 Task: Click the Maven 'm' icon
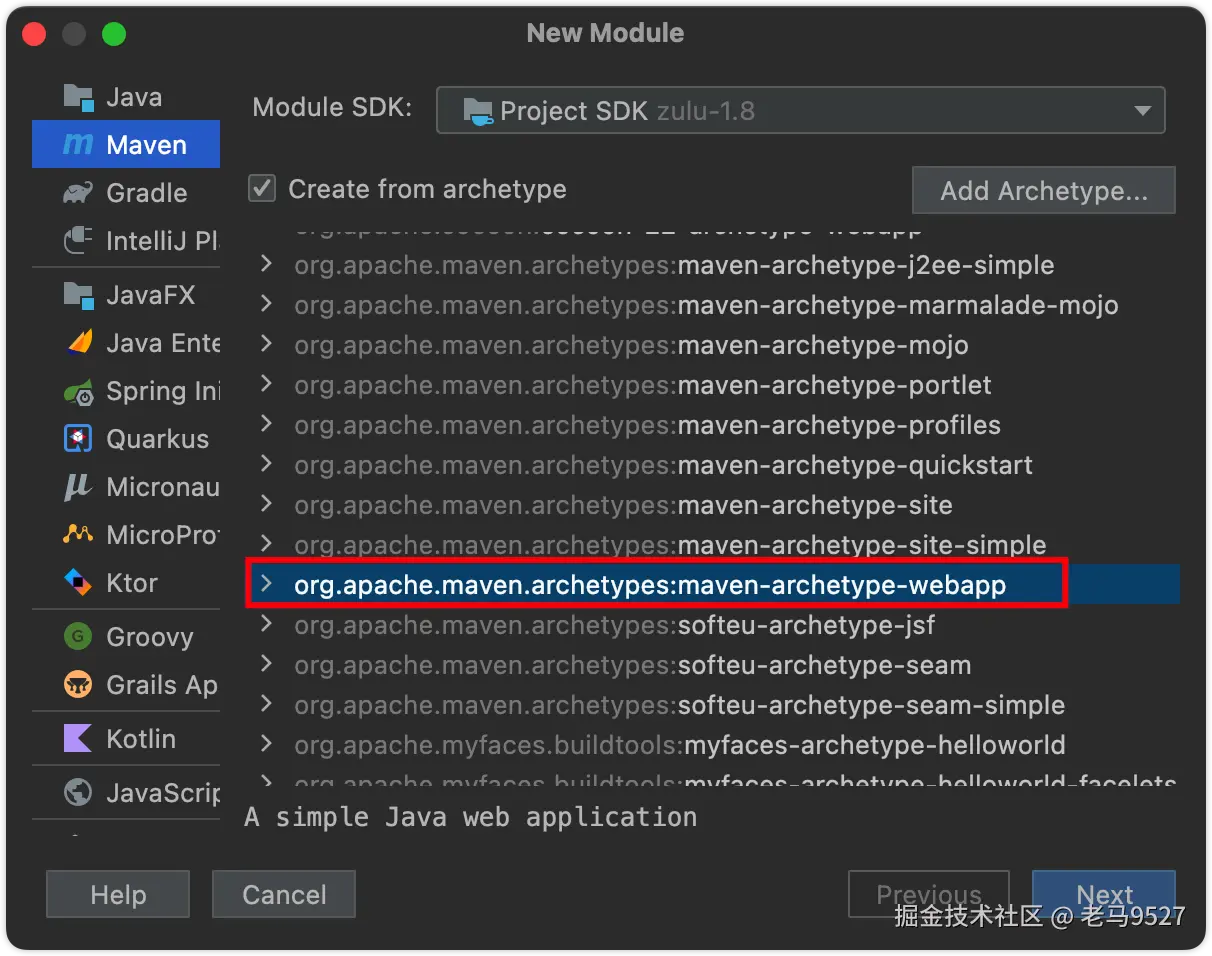(x=78, y=145)
